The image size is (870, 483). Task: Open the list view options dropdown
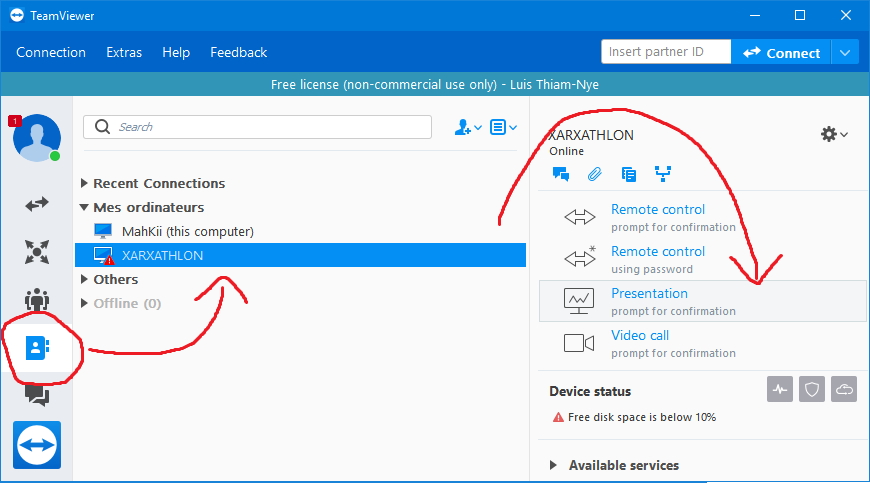[503, 128]
